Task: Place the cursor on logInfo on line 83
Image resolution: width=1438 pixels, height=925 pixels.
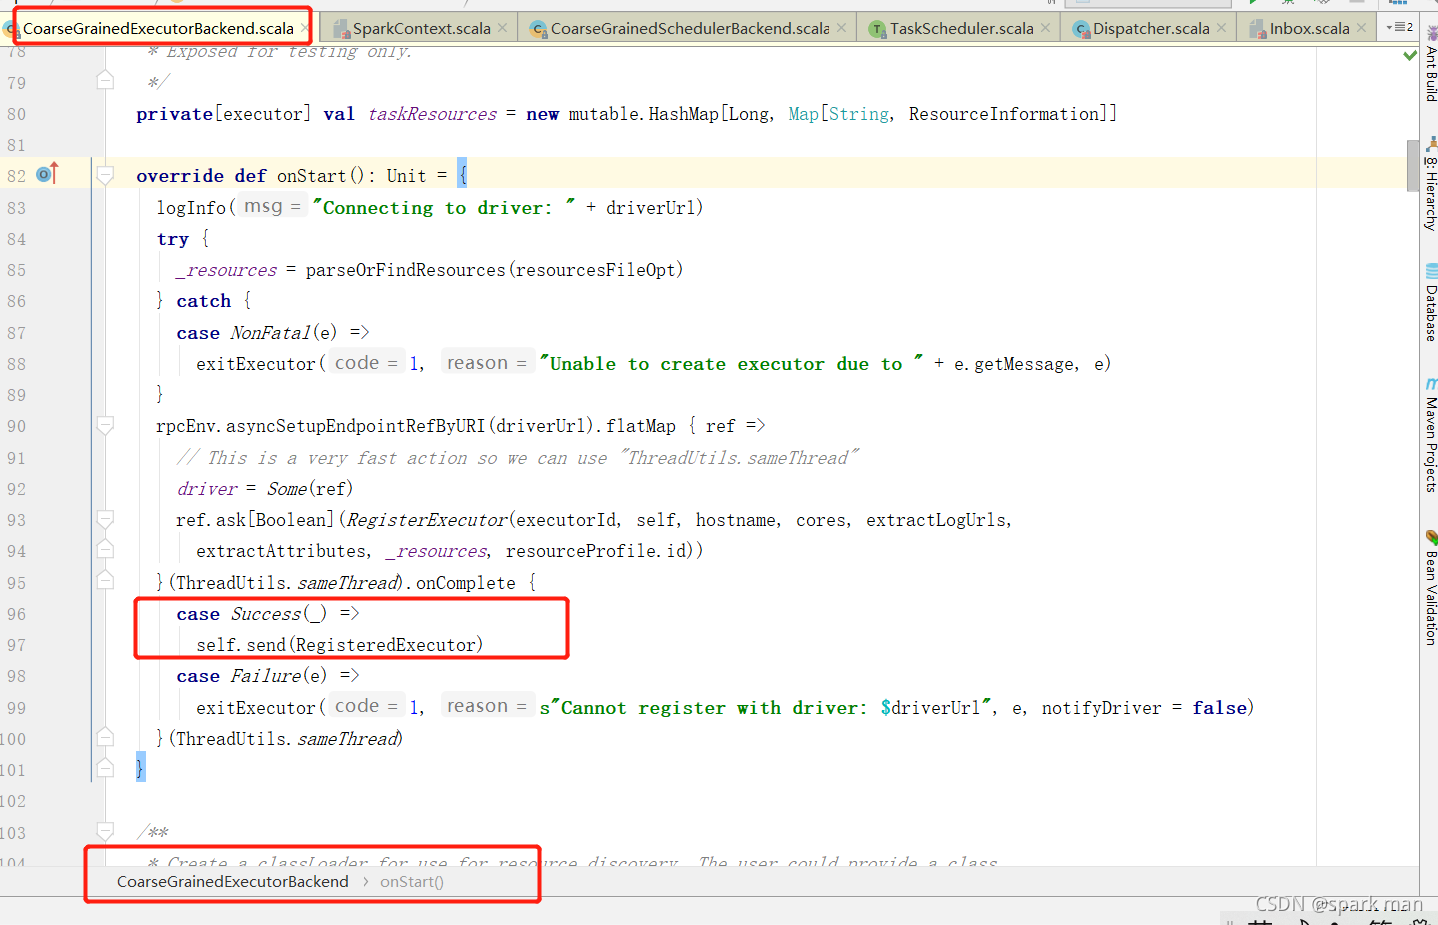Action: click(191, 208)
